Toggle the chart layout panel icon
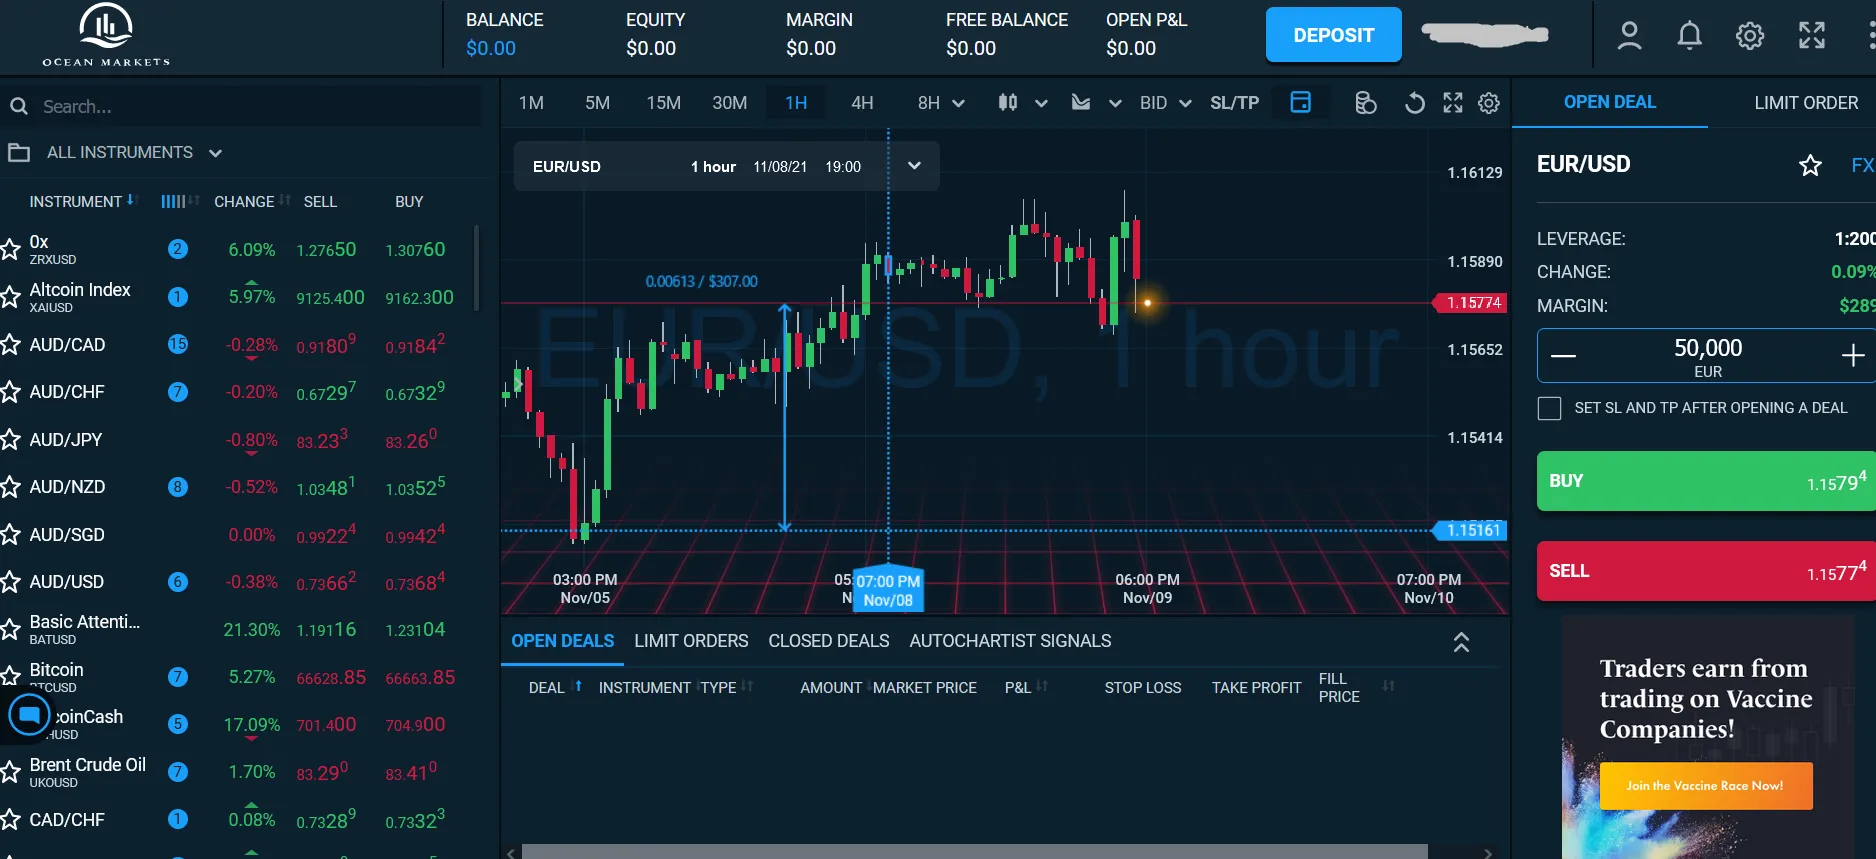 (1300, 102)
